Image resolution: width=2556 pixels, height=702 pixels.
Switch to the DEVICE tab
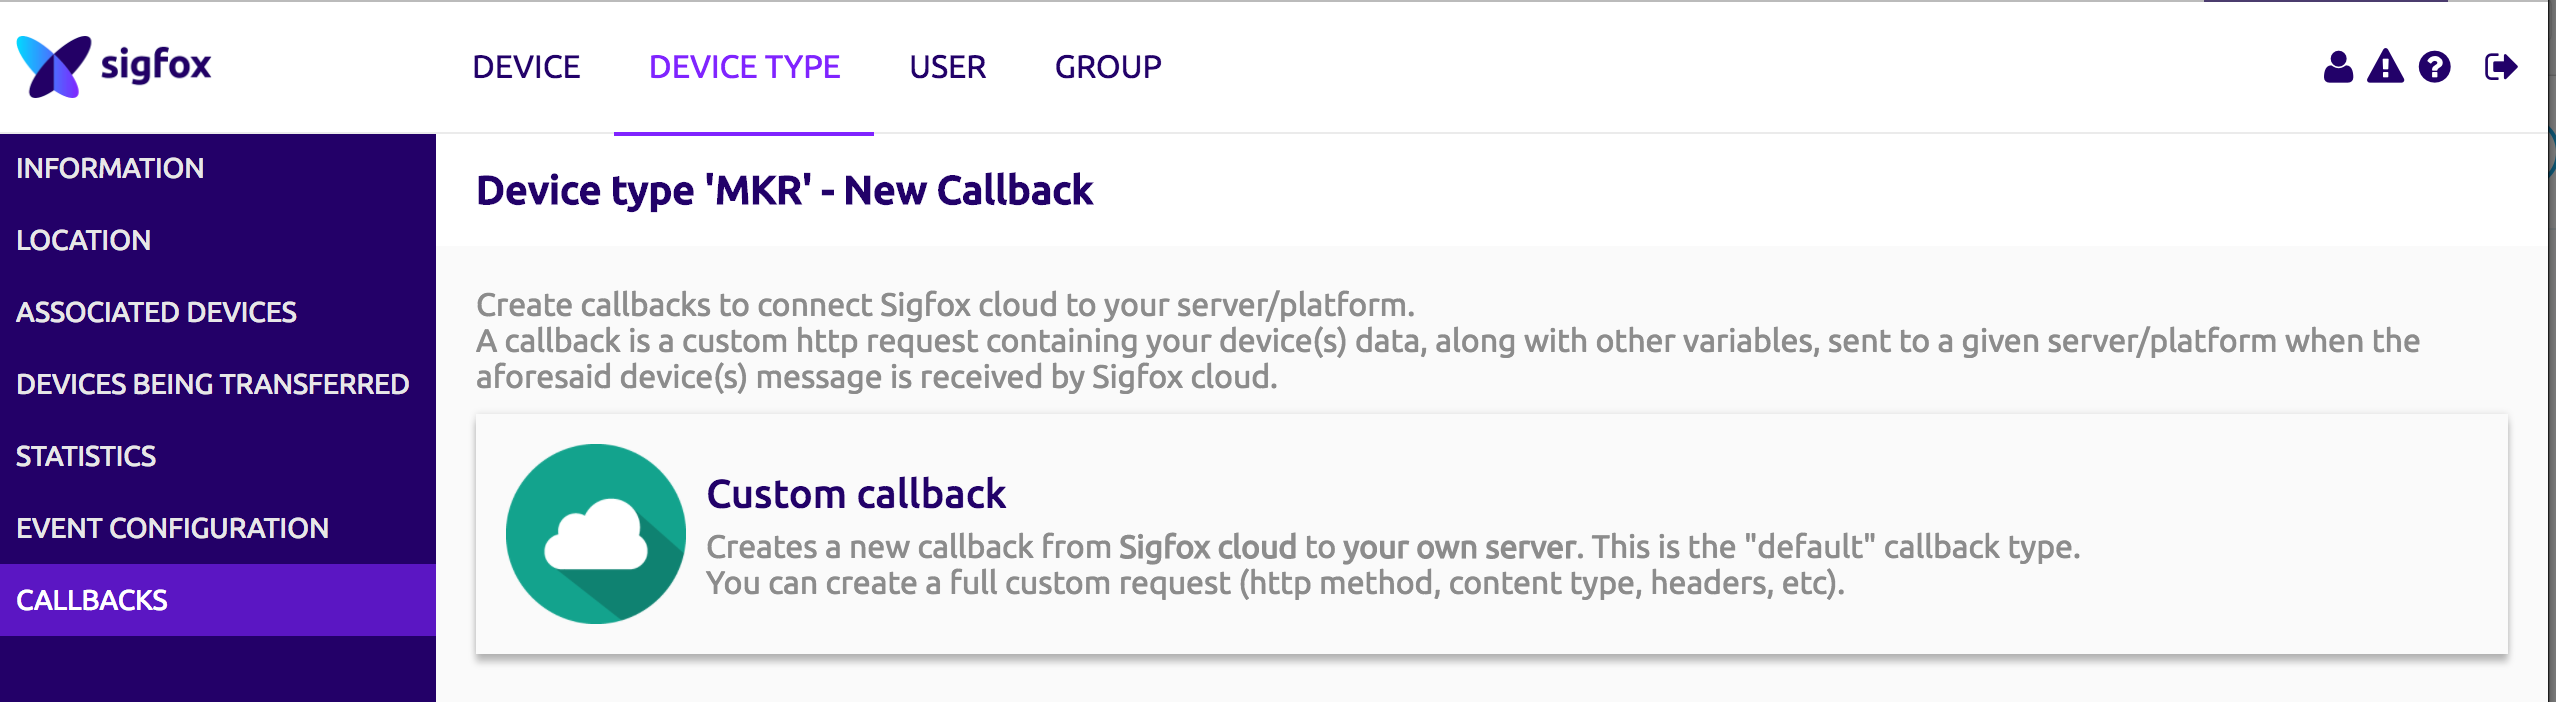click(526, 67)
